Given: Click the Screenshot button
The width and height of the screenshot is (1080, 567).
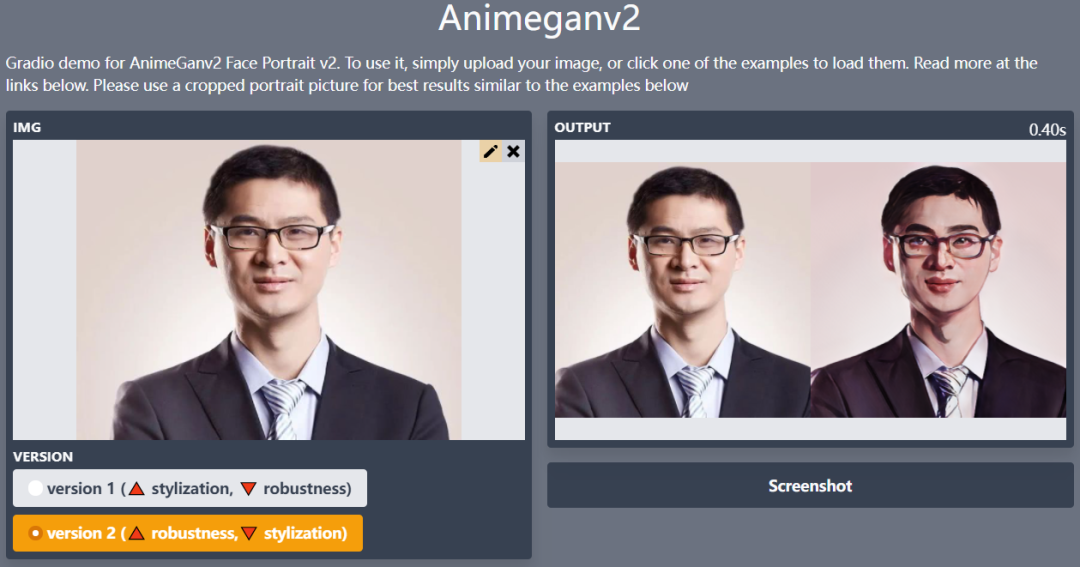Looking at the screenshot, I should 810,486.
